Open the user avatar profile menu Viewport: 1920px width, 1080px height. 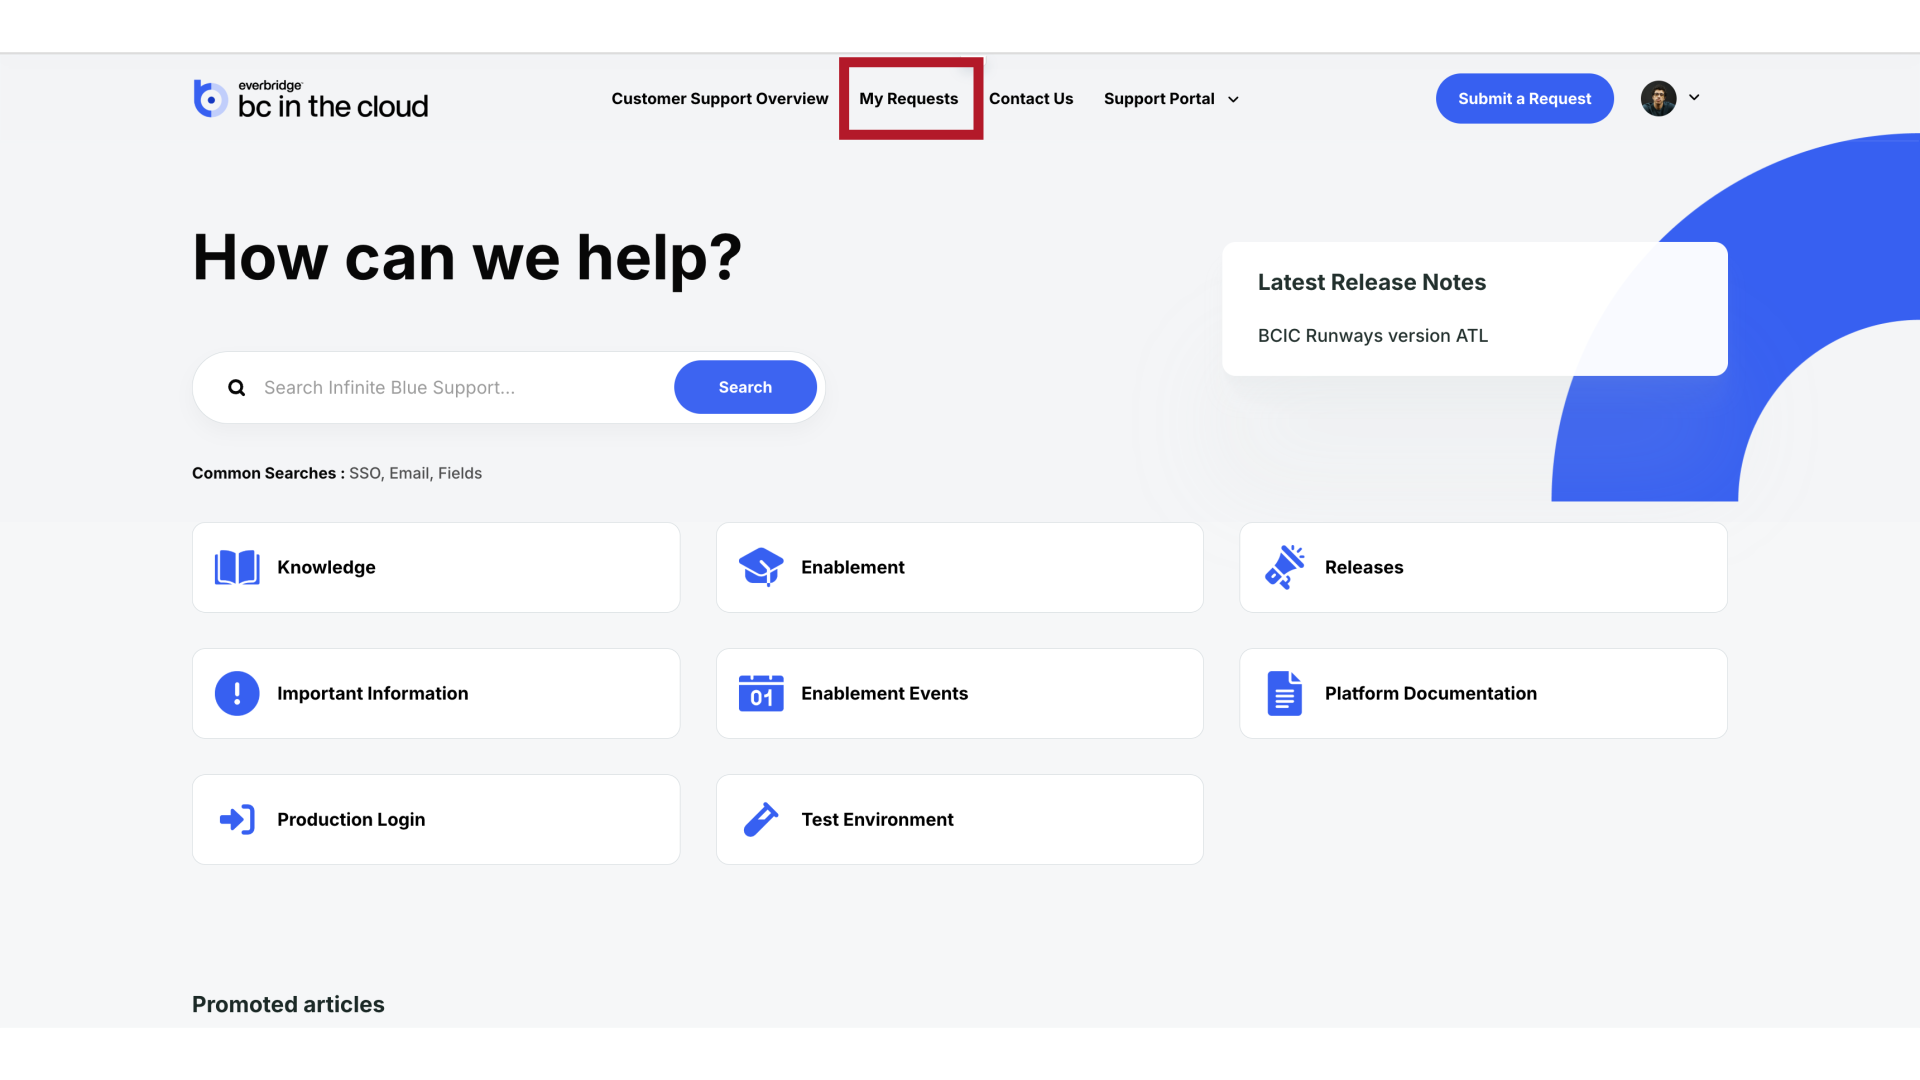click(1658, 98)
